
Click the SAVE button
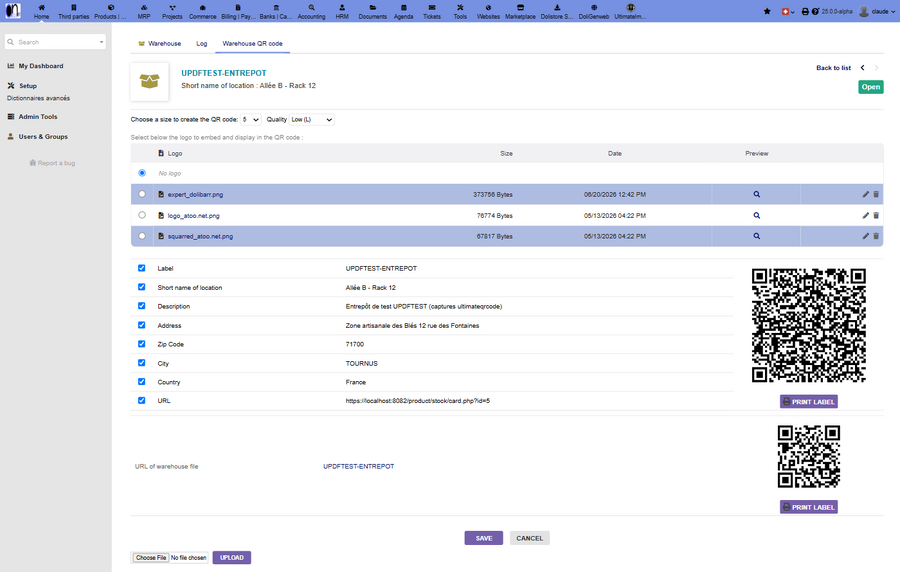pos(484,538)
